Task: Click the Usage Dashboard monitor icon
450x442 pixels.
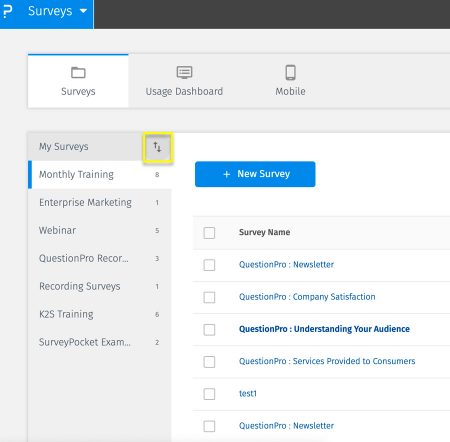Action: [184, 72]
